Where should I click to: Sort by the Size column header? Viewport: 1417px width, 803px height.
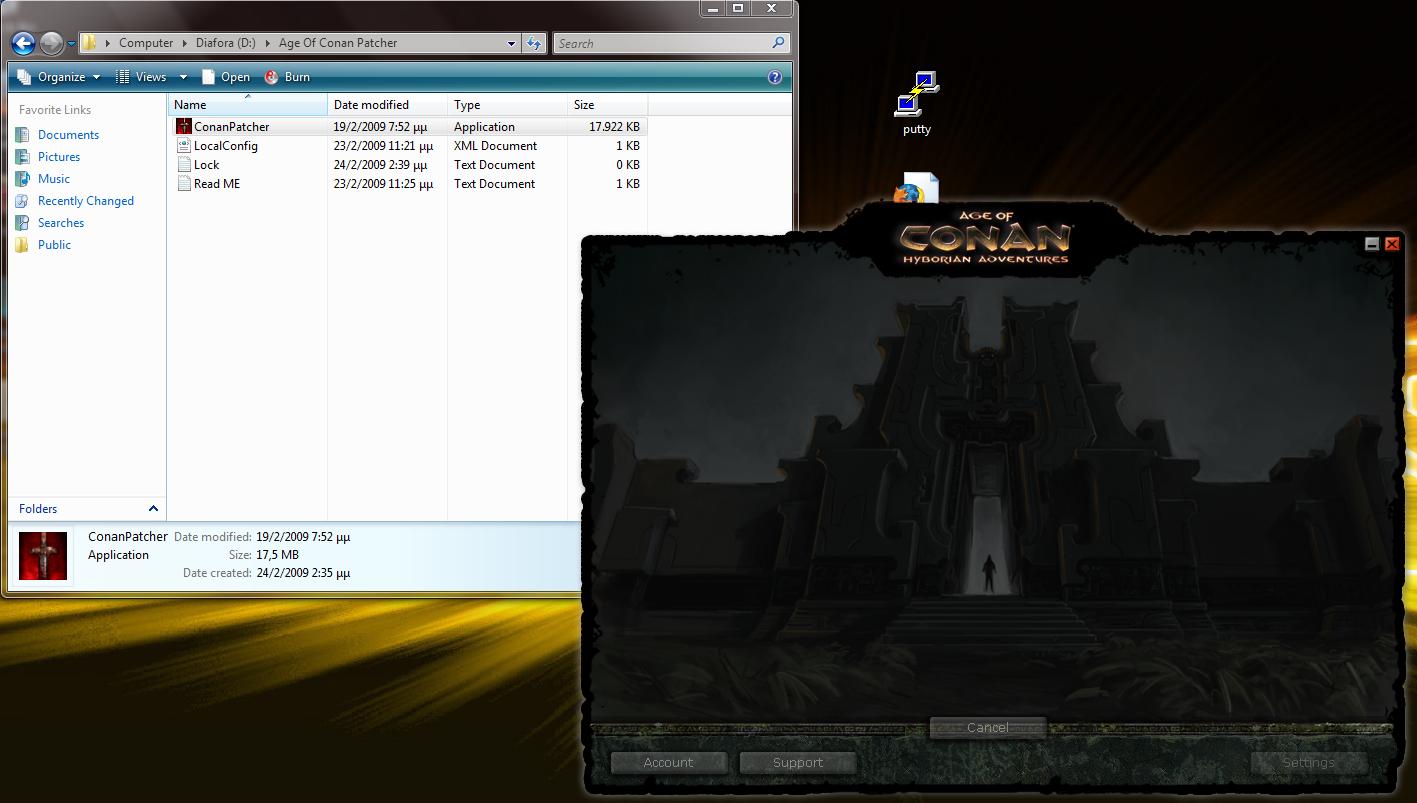coord(608,105)
